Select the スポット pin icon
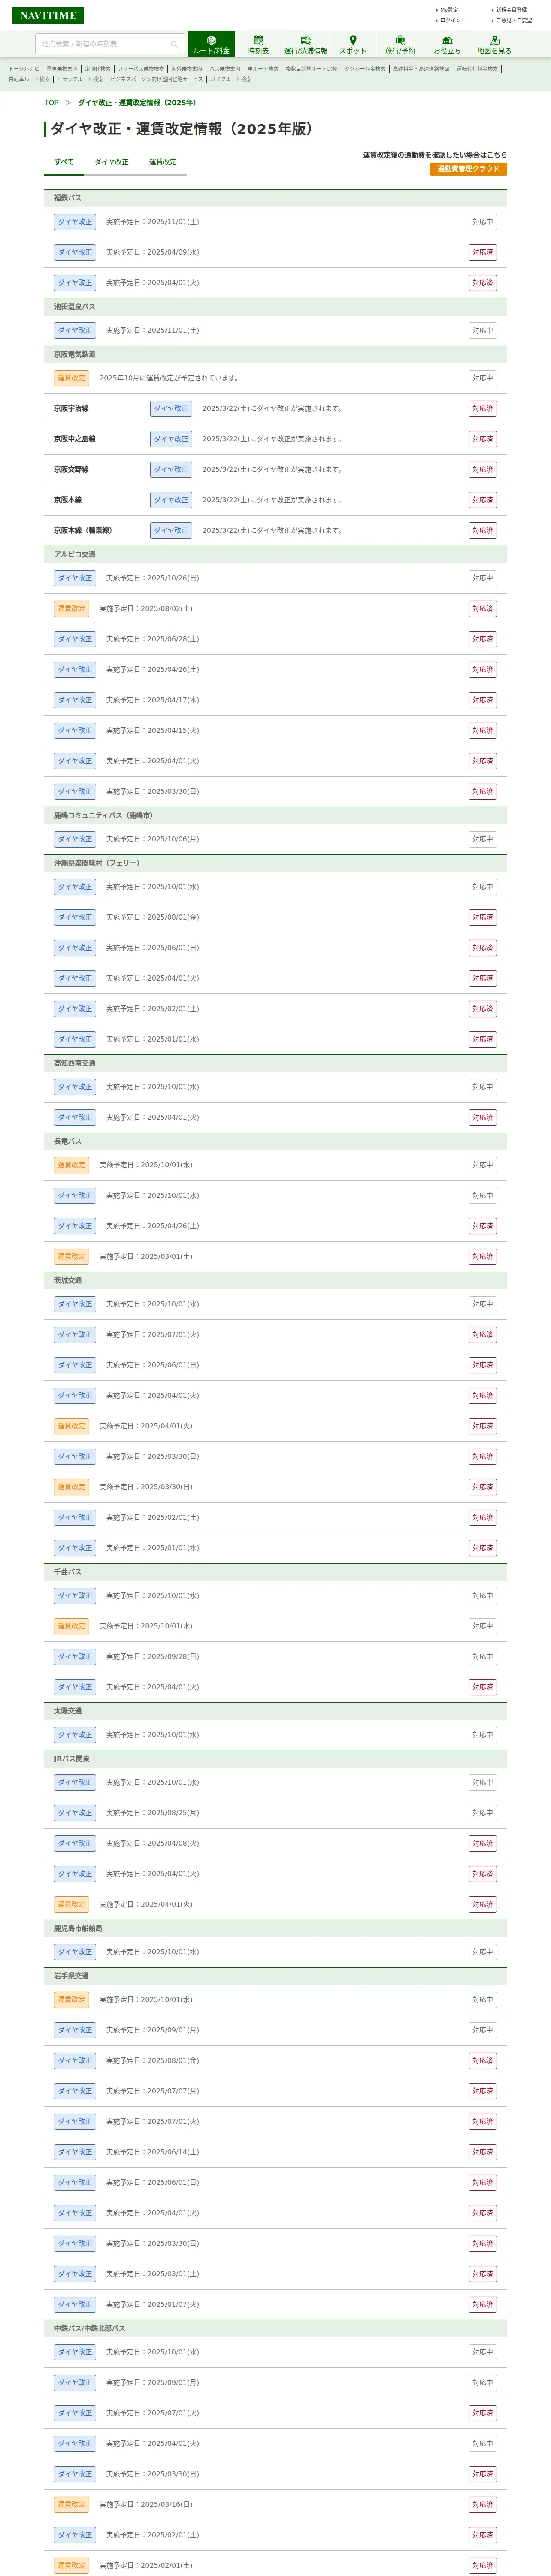Screen dimensions: 551x2576 pyautogui.click(x=352, y=44)
